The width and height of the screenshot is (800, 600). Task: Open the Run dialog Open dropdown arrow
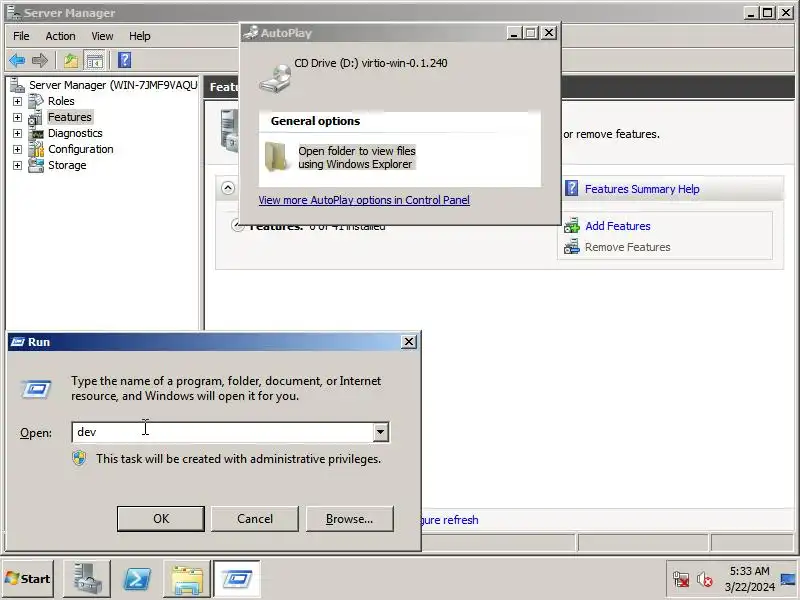tap(380, 432)
